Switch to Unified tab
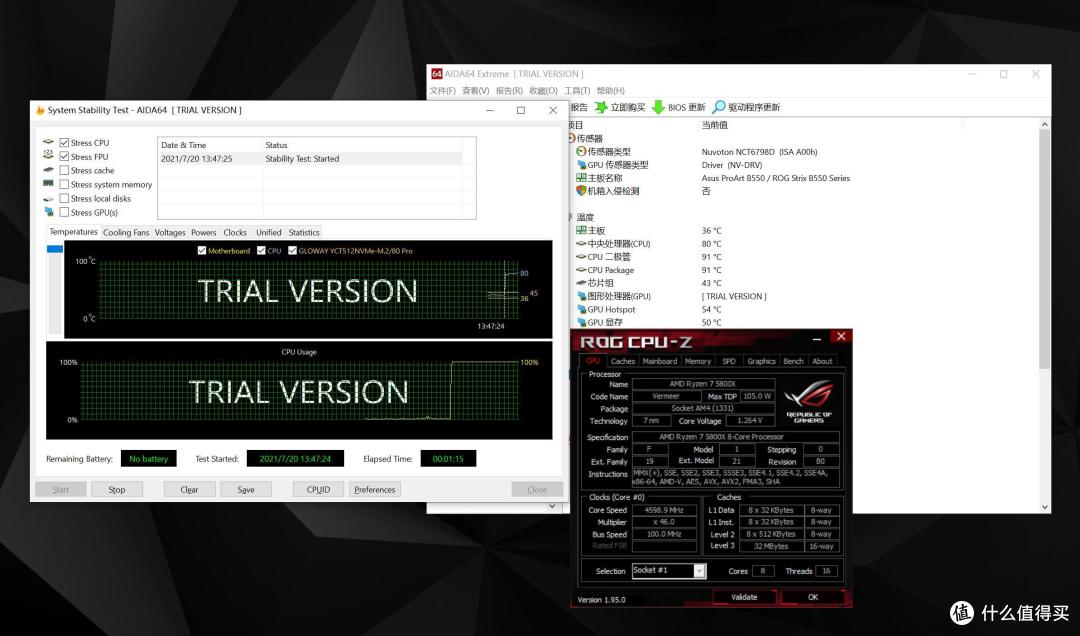 tap(269, 233)
